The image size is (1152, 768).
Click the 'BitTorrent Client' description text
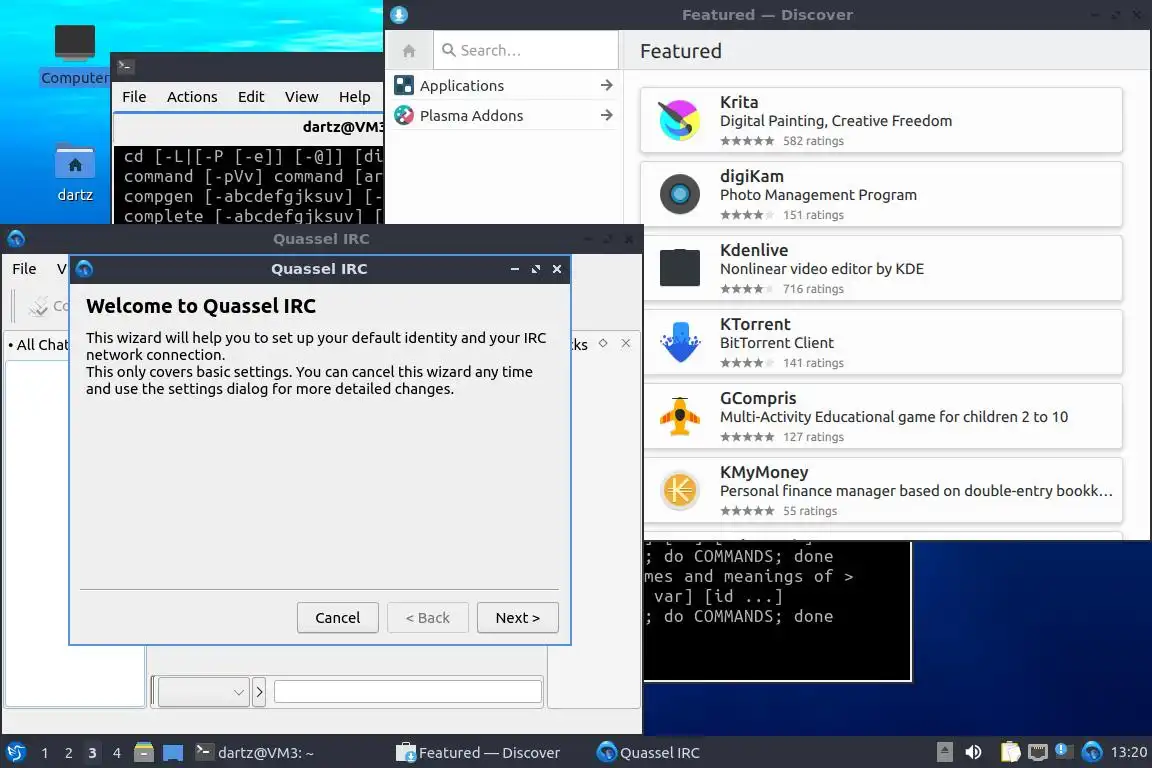(777, 342)
